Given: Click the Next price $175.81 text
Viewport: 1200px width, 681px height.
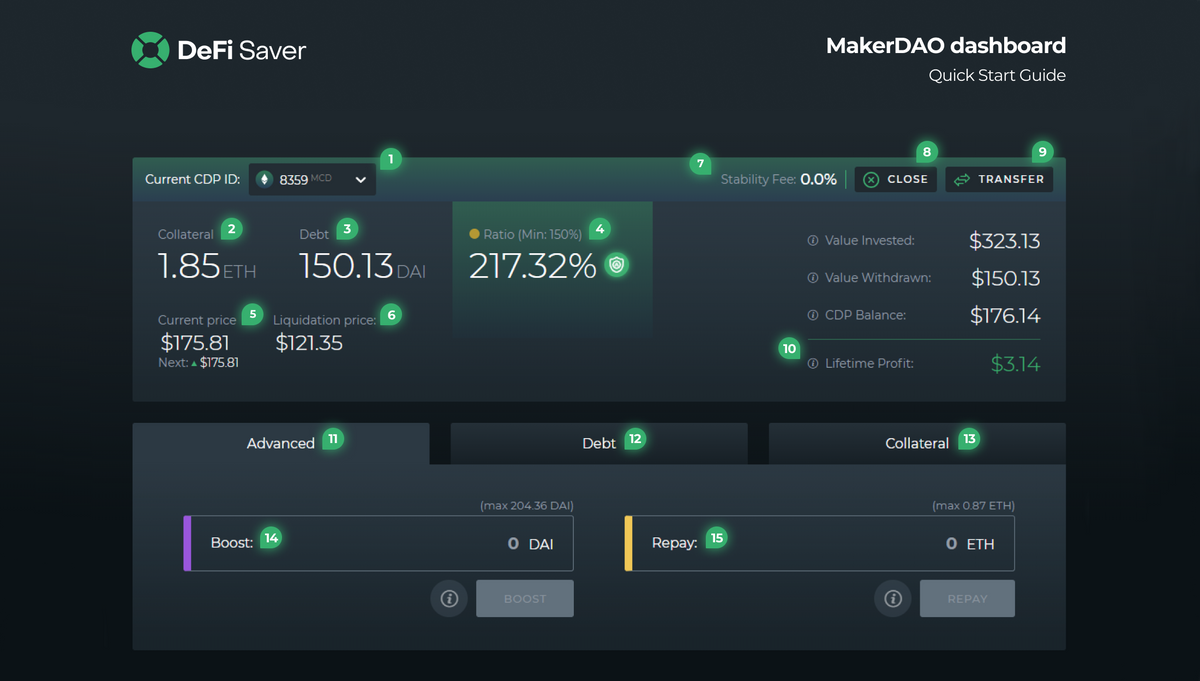Looking at the screenshot, I should click(x=198, y=363).
